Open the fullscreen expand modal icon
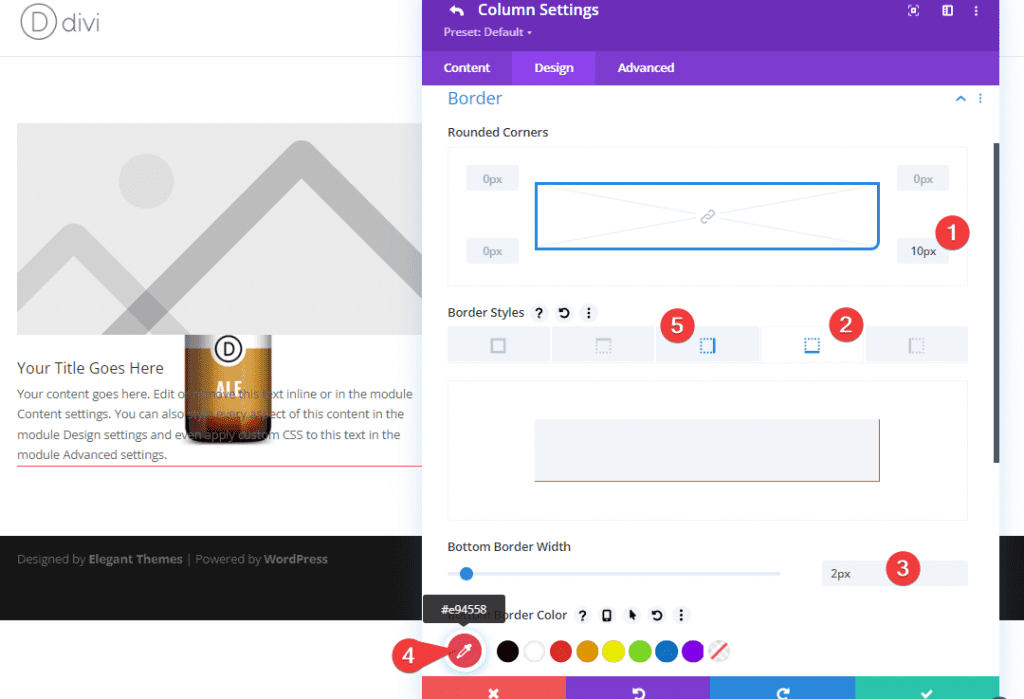 914,10
